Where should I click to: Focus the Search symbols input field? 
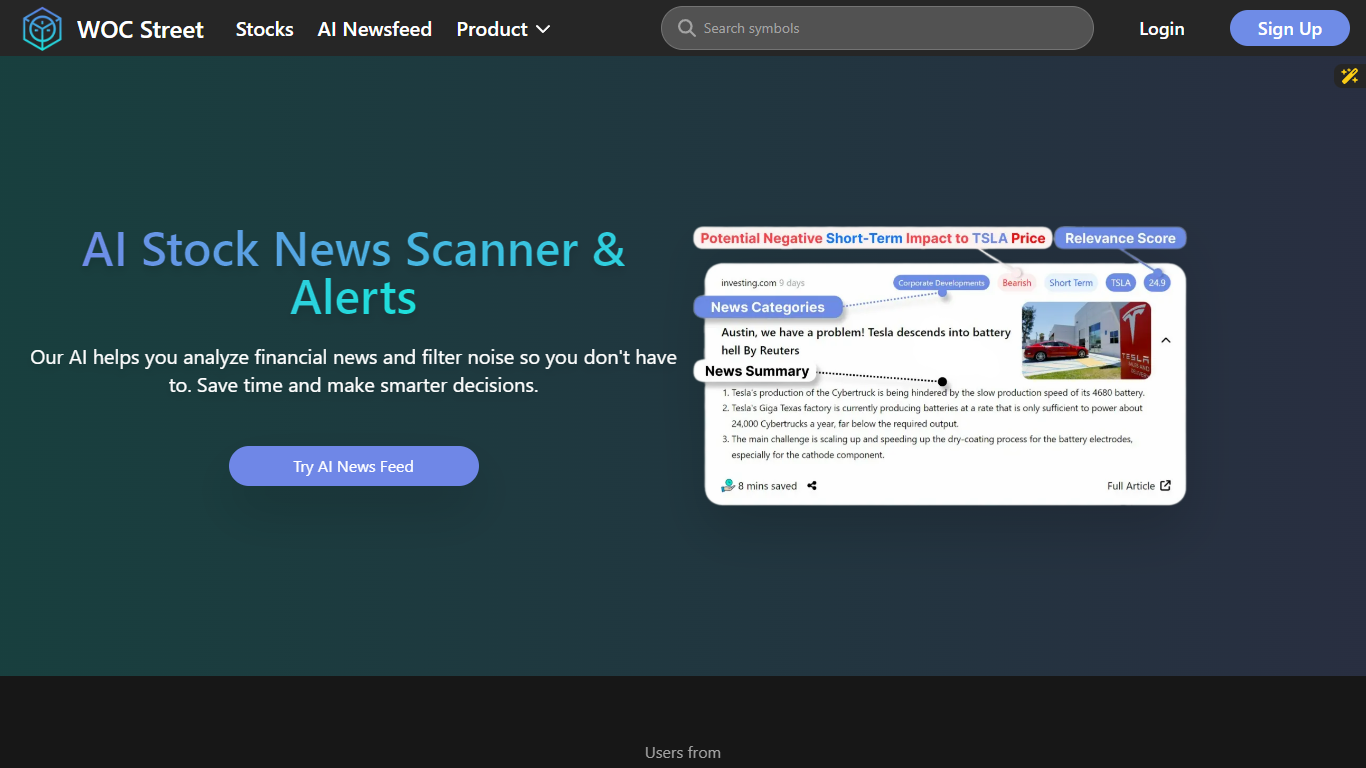click(x=877, y=28)
